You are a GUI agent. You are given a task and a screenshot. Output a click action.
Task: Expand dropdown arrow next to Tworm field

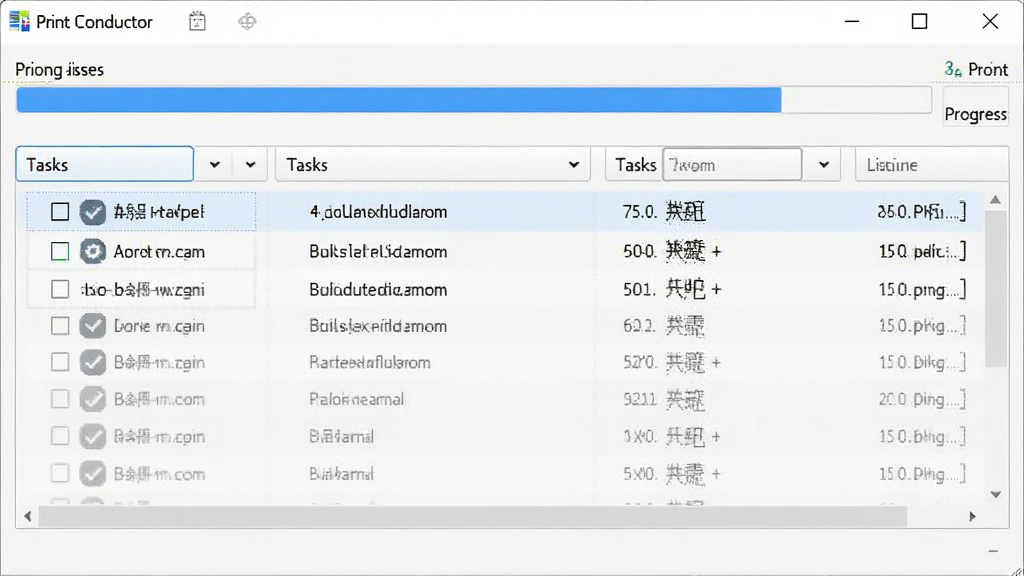coord(824,165)
